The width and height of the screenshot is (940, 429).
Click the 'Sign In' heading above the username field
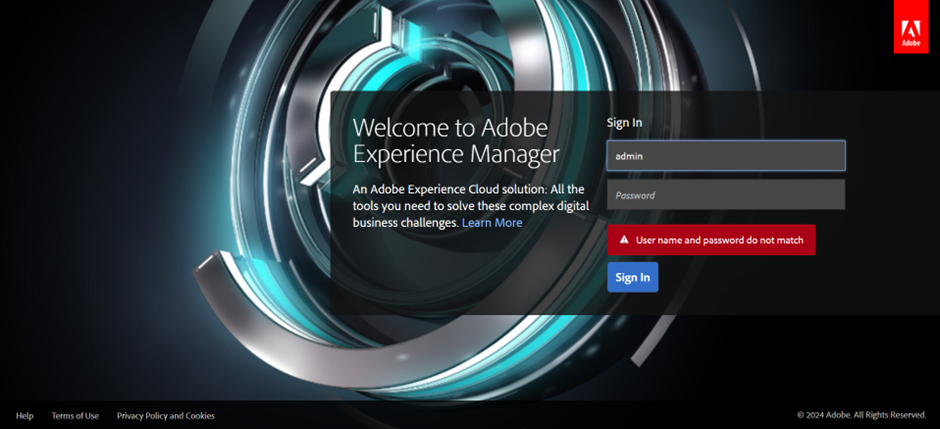pyautogui.click(x=624, y=123)
